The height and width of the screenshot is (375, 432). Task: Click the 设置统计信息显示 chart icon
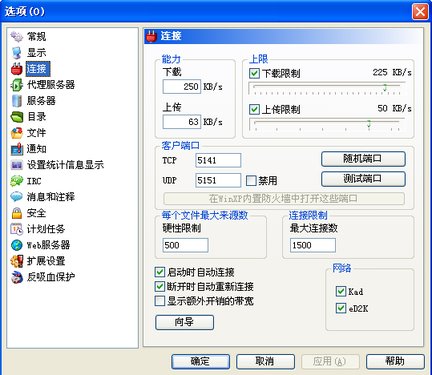[x=17, y=165]
